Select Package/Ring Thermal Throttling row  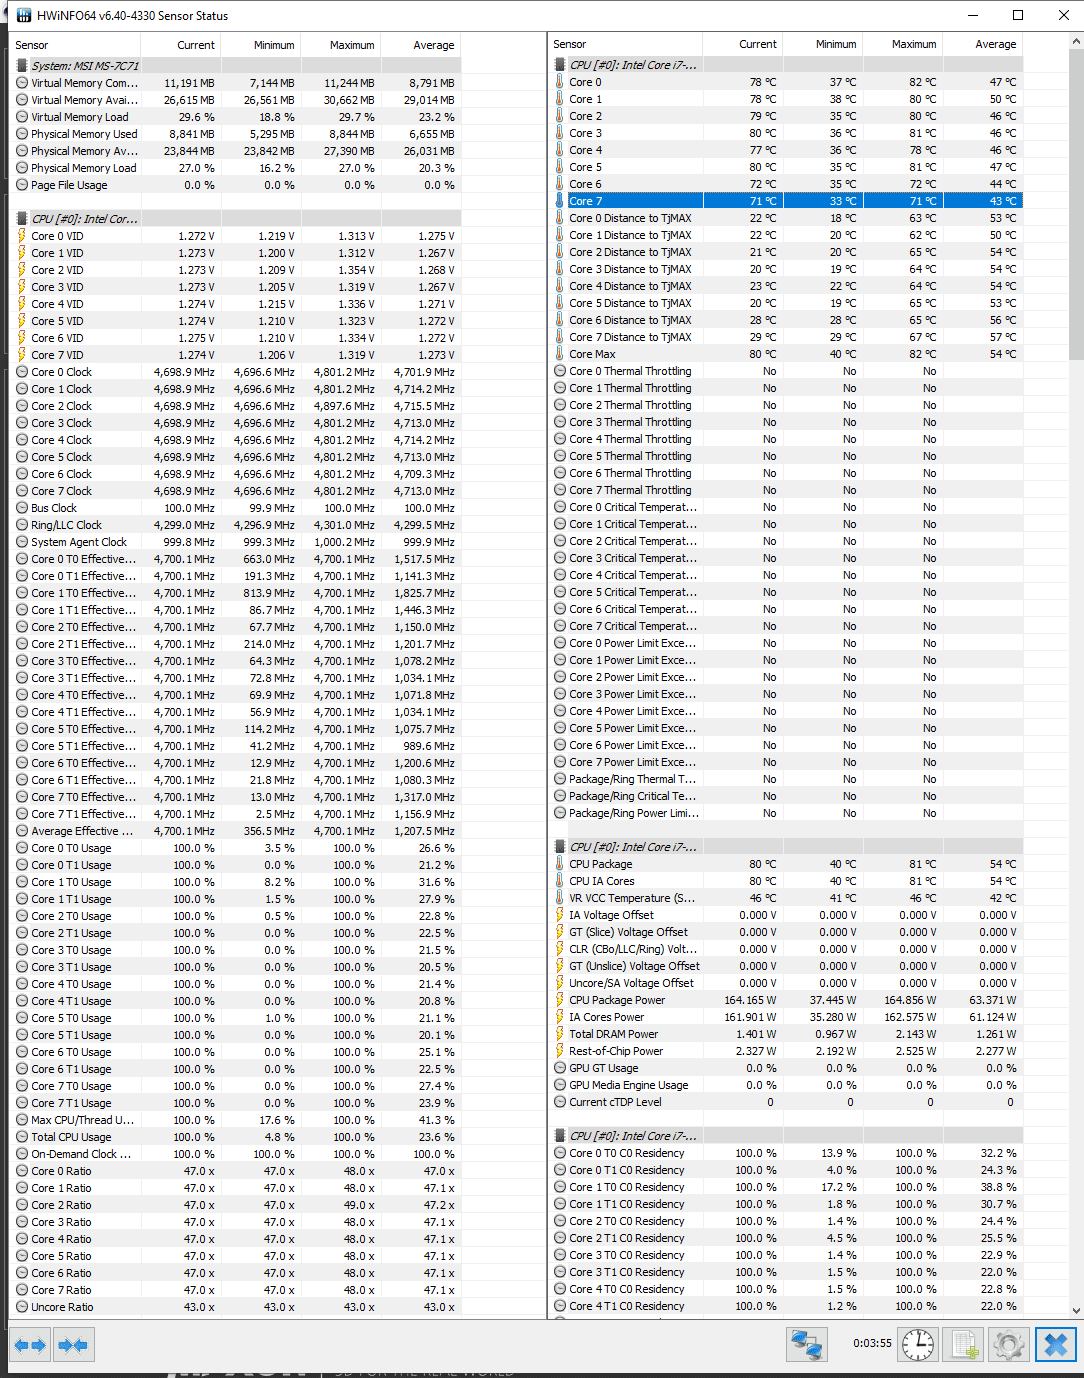786,779
